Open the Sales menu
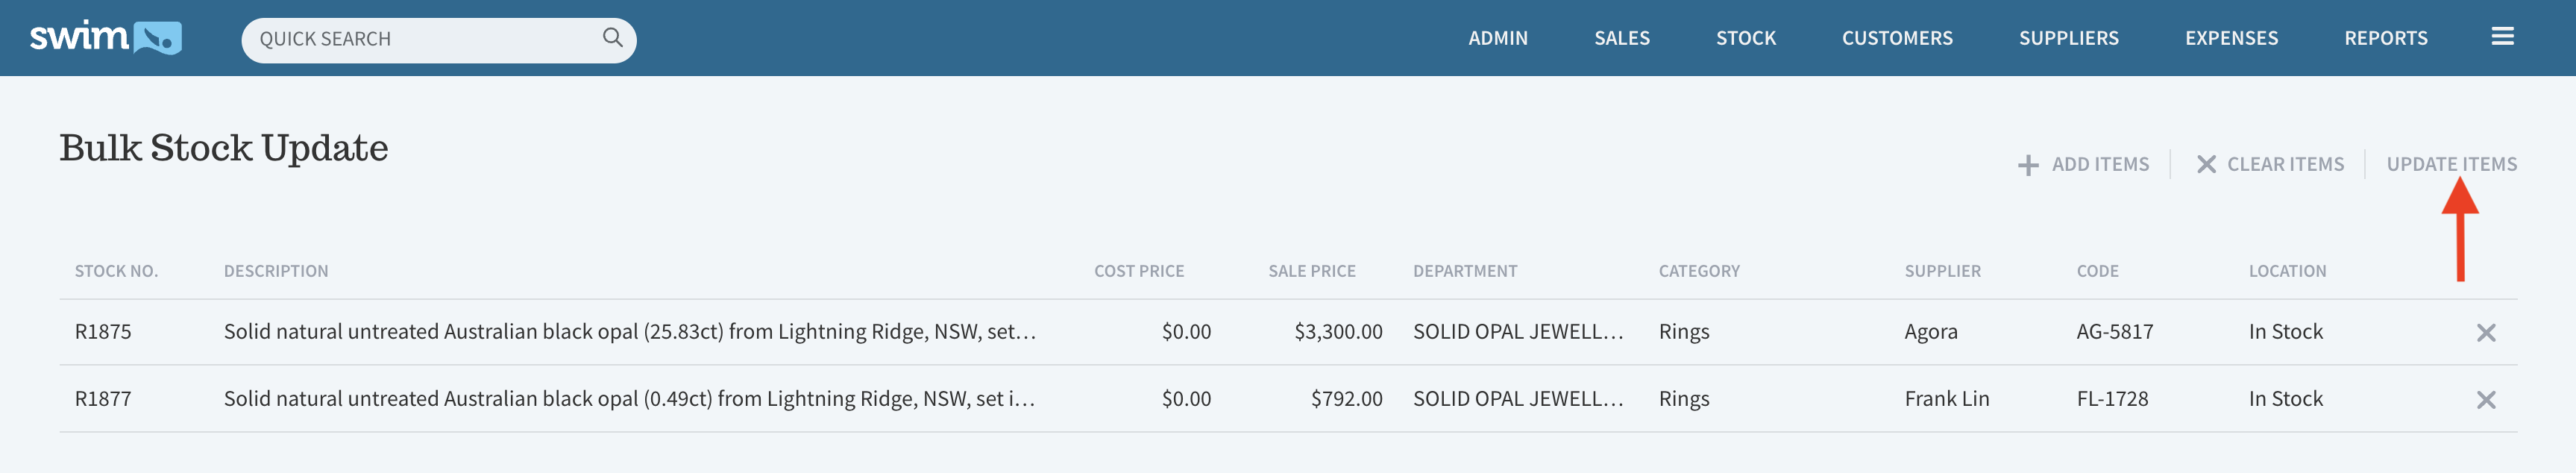This screenshot has height=473, width=2576. [1621, 38]
